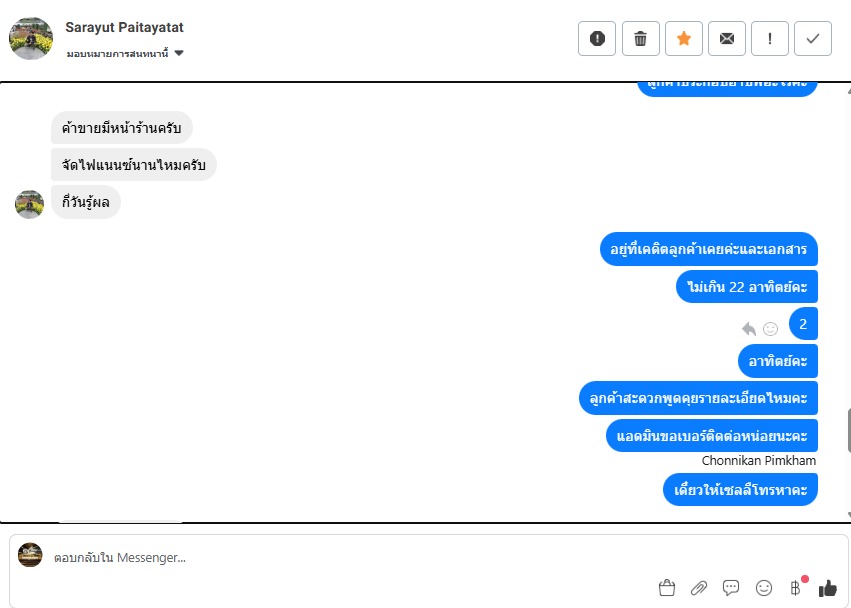Screen dimensions: 851x608
Task: Mark conversation unread with envelope icon
Action: pos(727,39)
